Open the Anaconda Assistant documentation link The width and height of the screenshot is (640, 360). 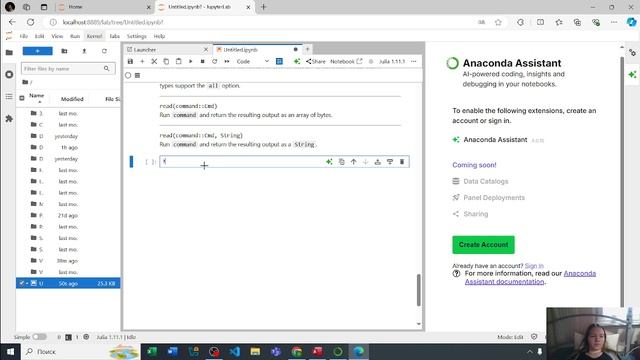click(530, 278)
